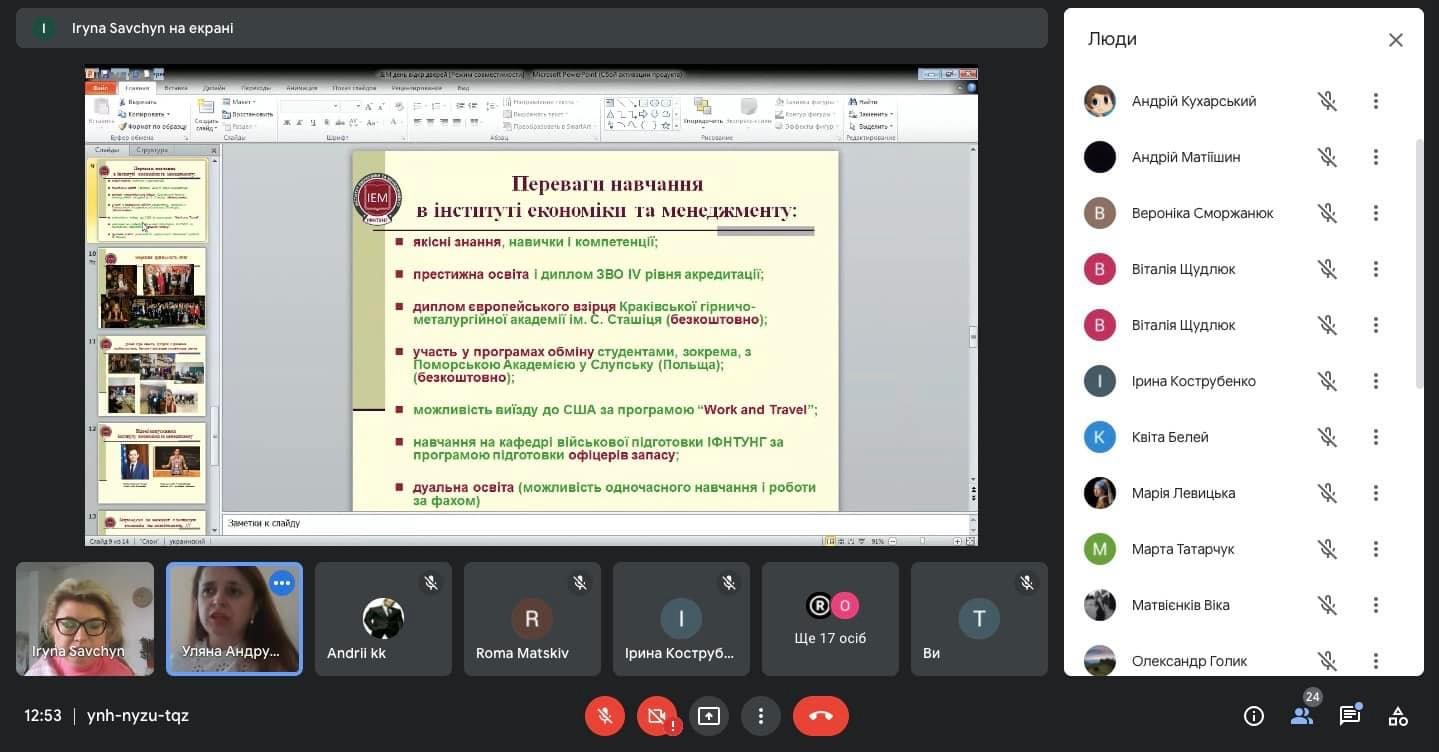The image size is (1439, 752).
Task: Hang up the call with the red button
Action: pos(820,716)
